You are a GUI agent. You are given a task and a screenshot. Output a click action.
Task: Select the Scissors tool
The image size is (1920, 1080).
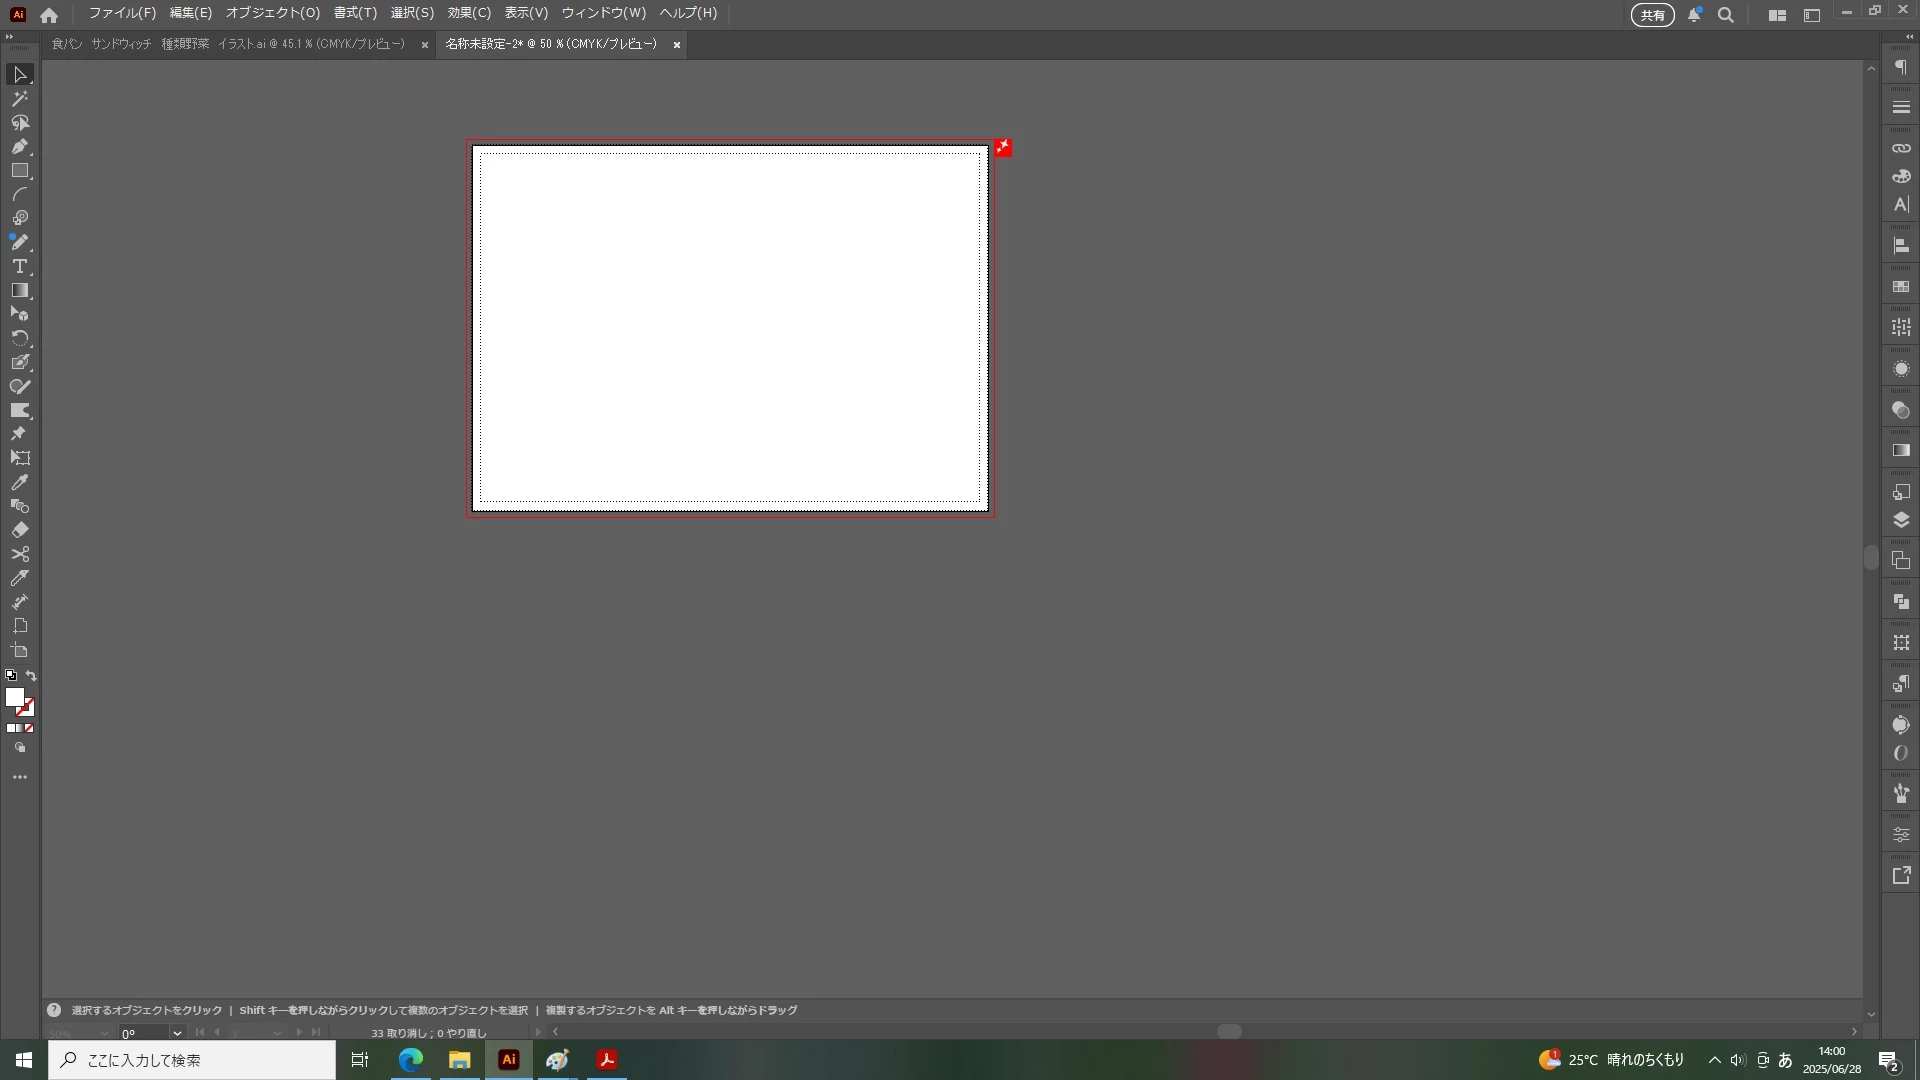[19, 554]
